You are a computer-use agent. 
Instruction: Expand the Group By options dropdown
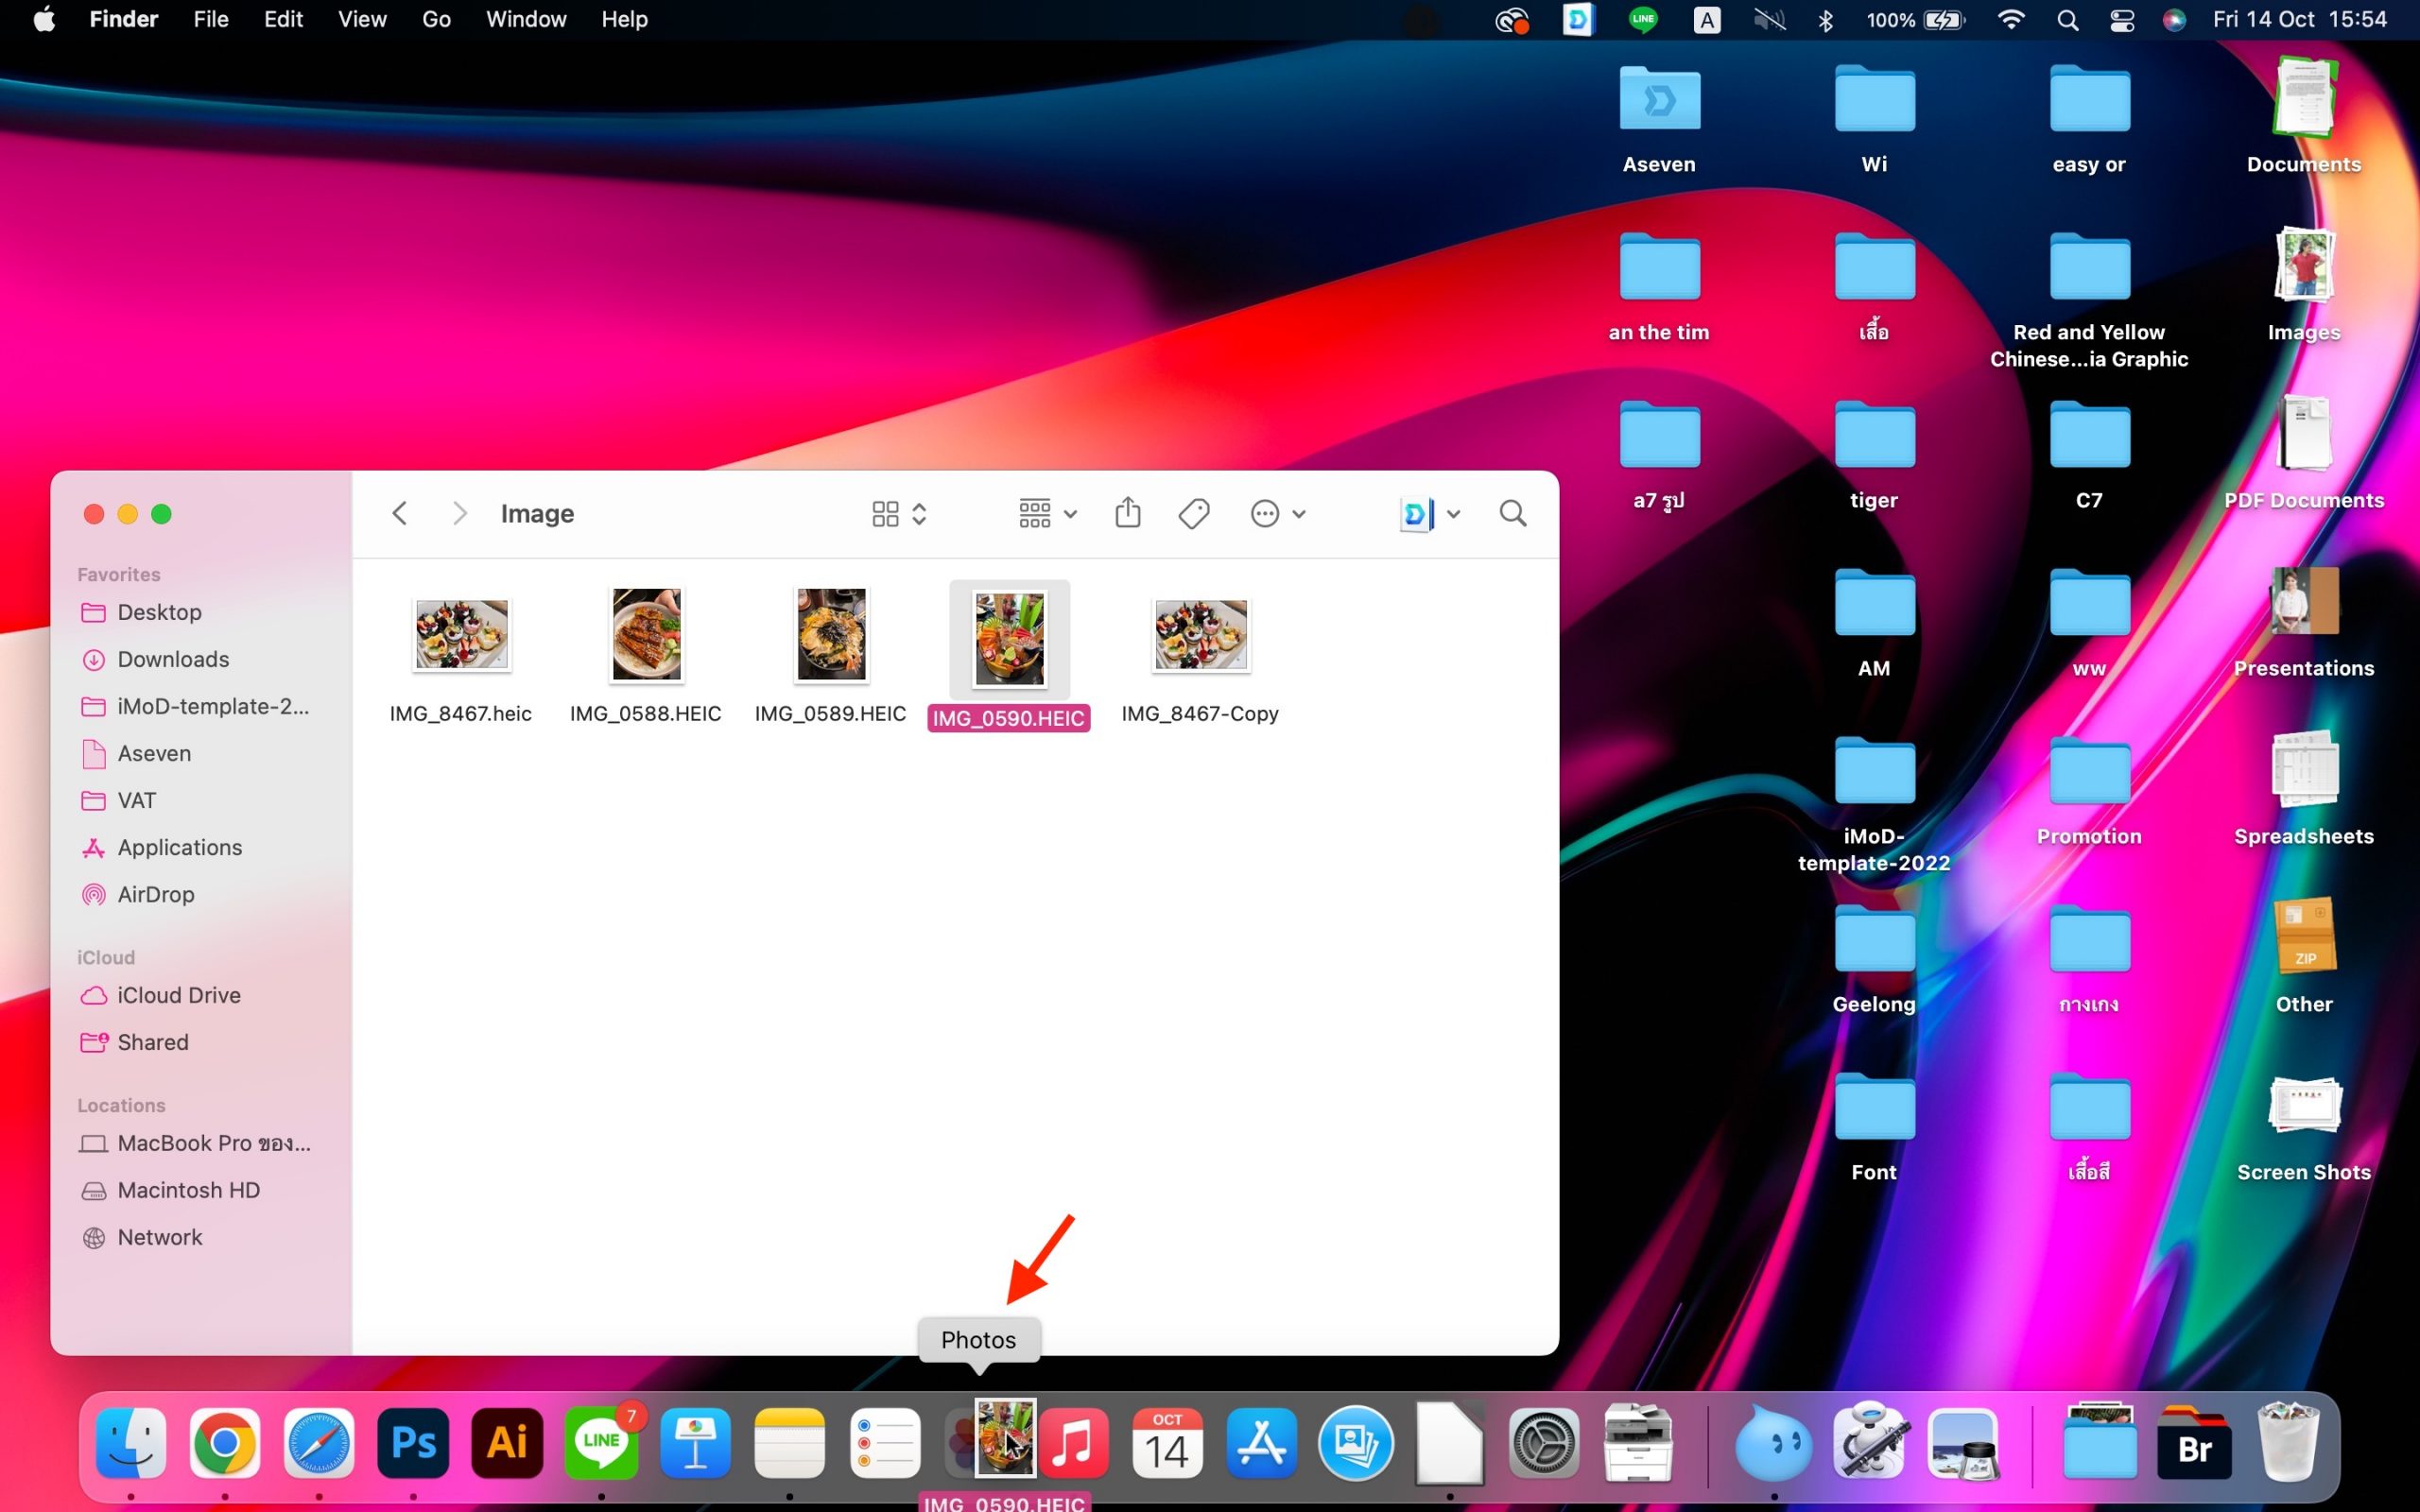coord(1046,513)
